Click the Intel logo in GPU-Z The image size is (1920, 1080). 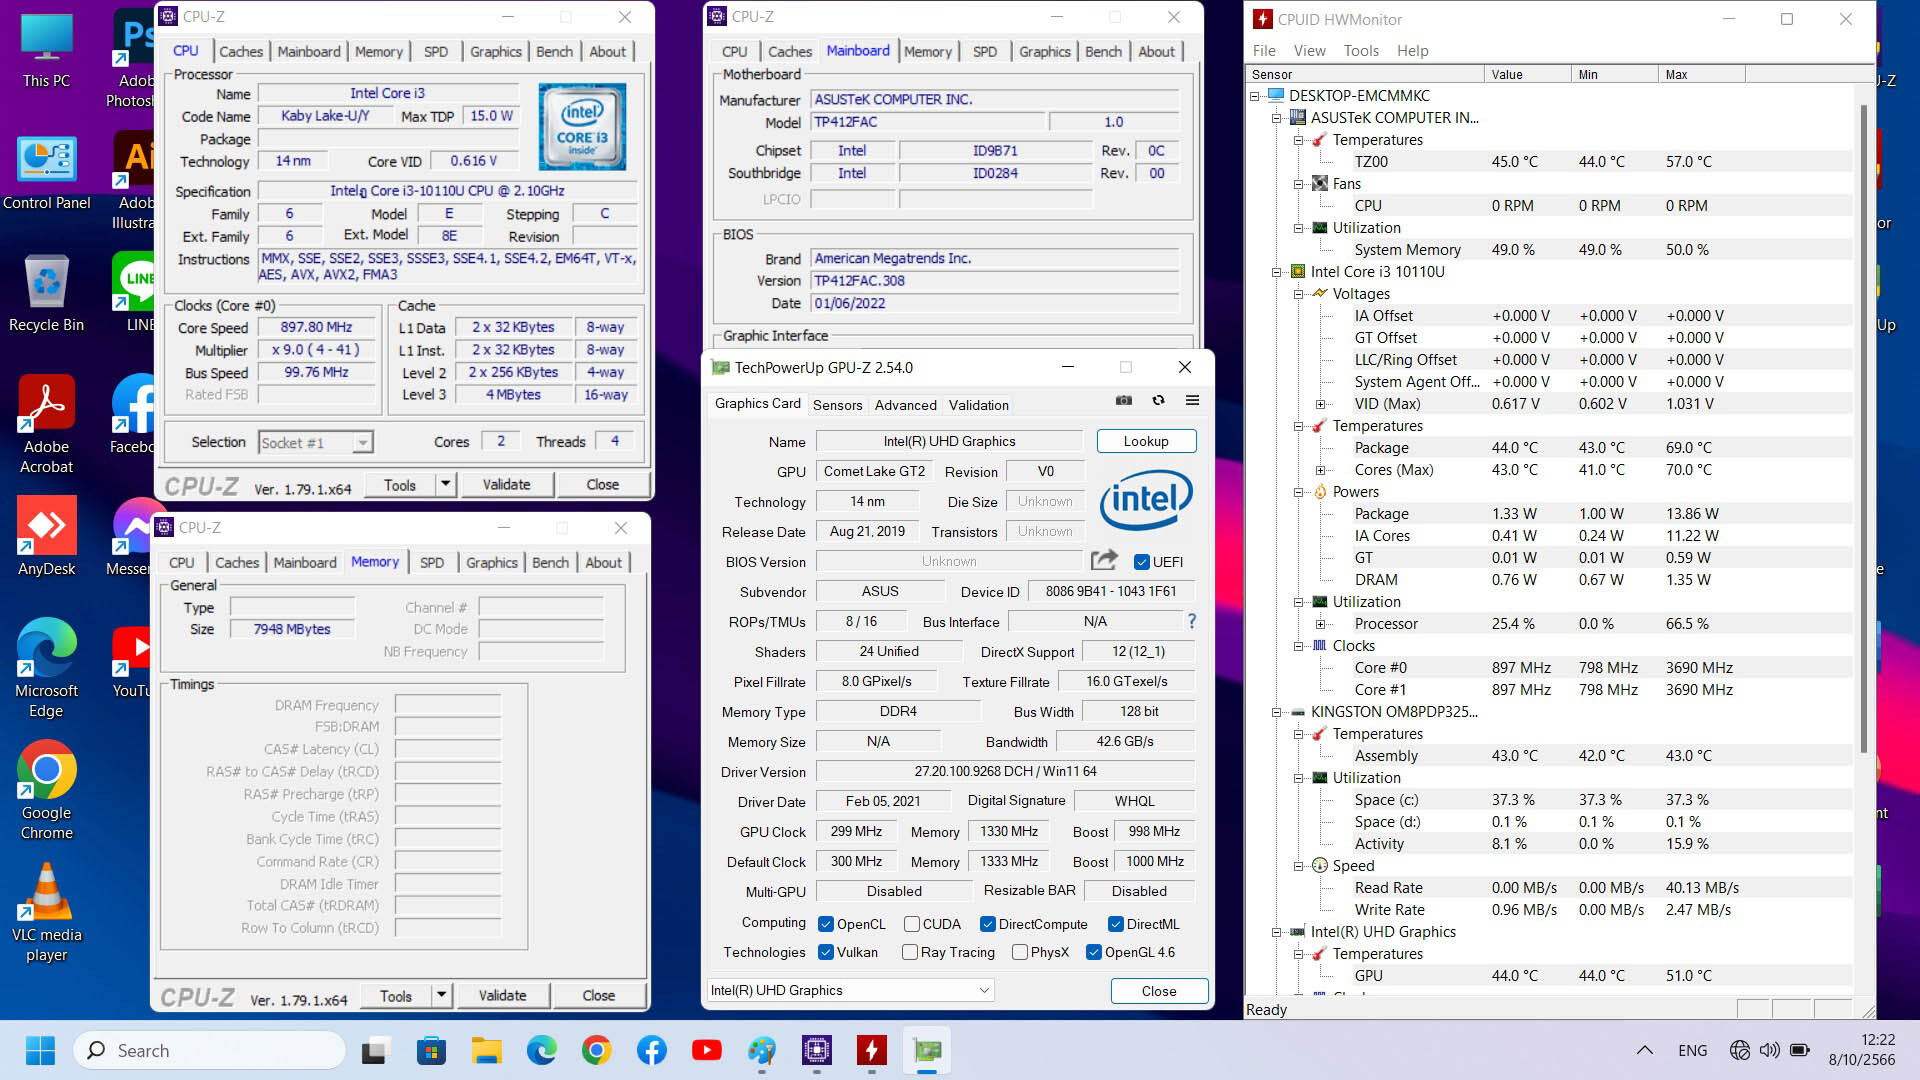click(1146, 500)
